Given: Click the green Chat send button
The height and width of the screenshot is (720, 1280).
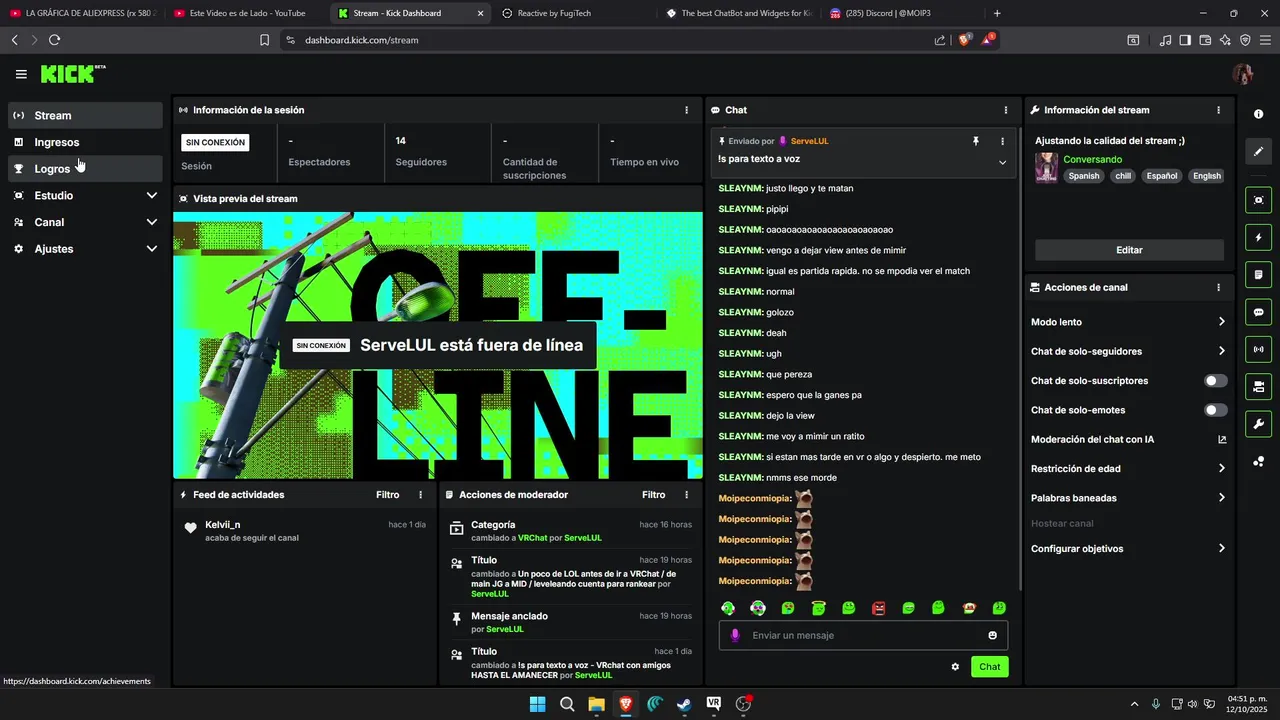Looking at the screenshot, I should 989,667.
